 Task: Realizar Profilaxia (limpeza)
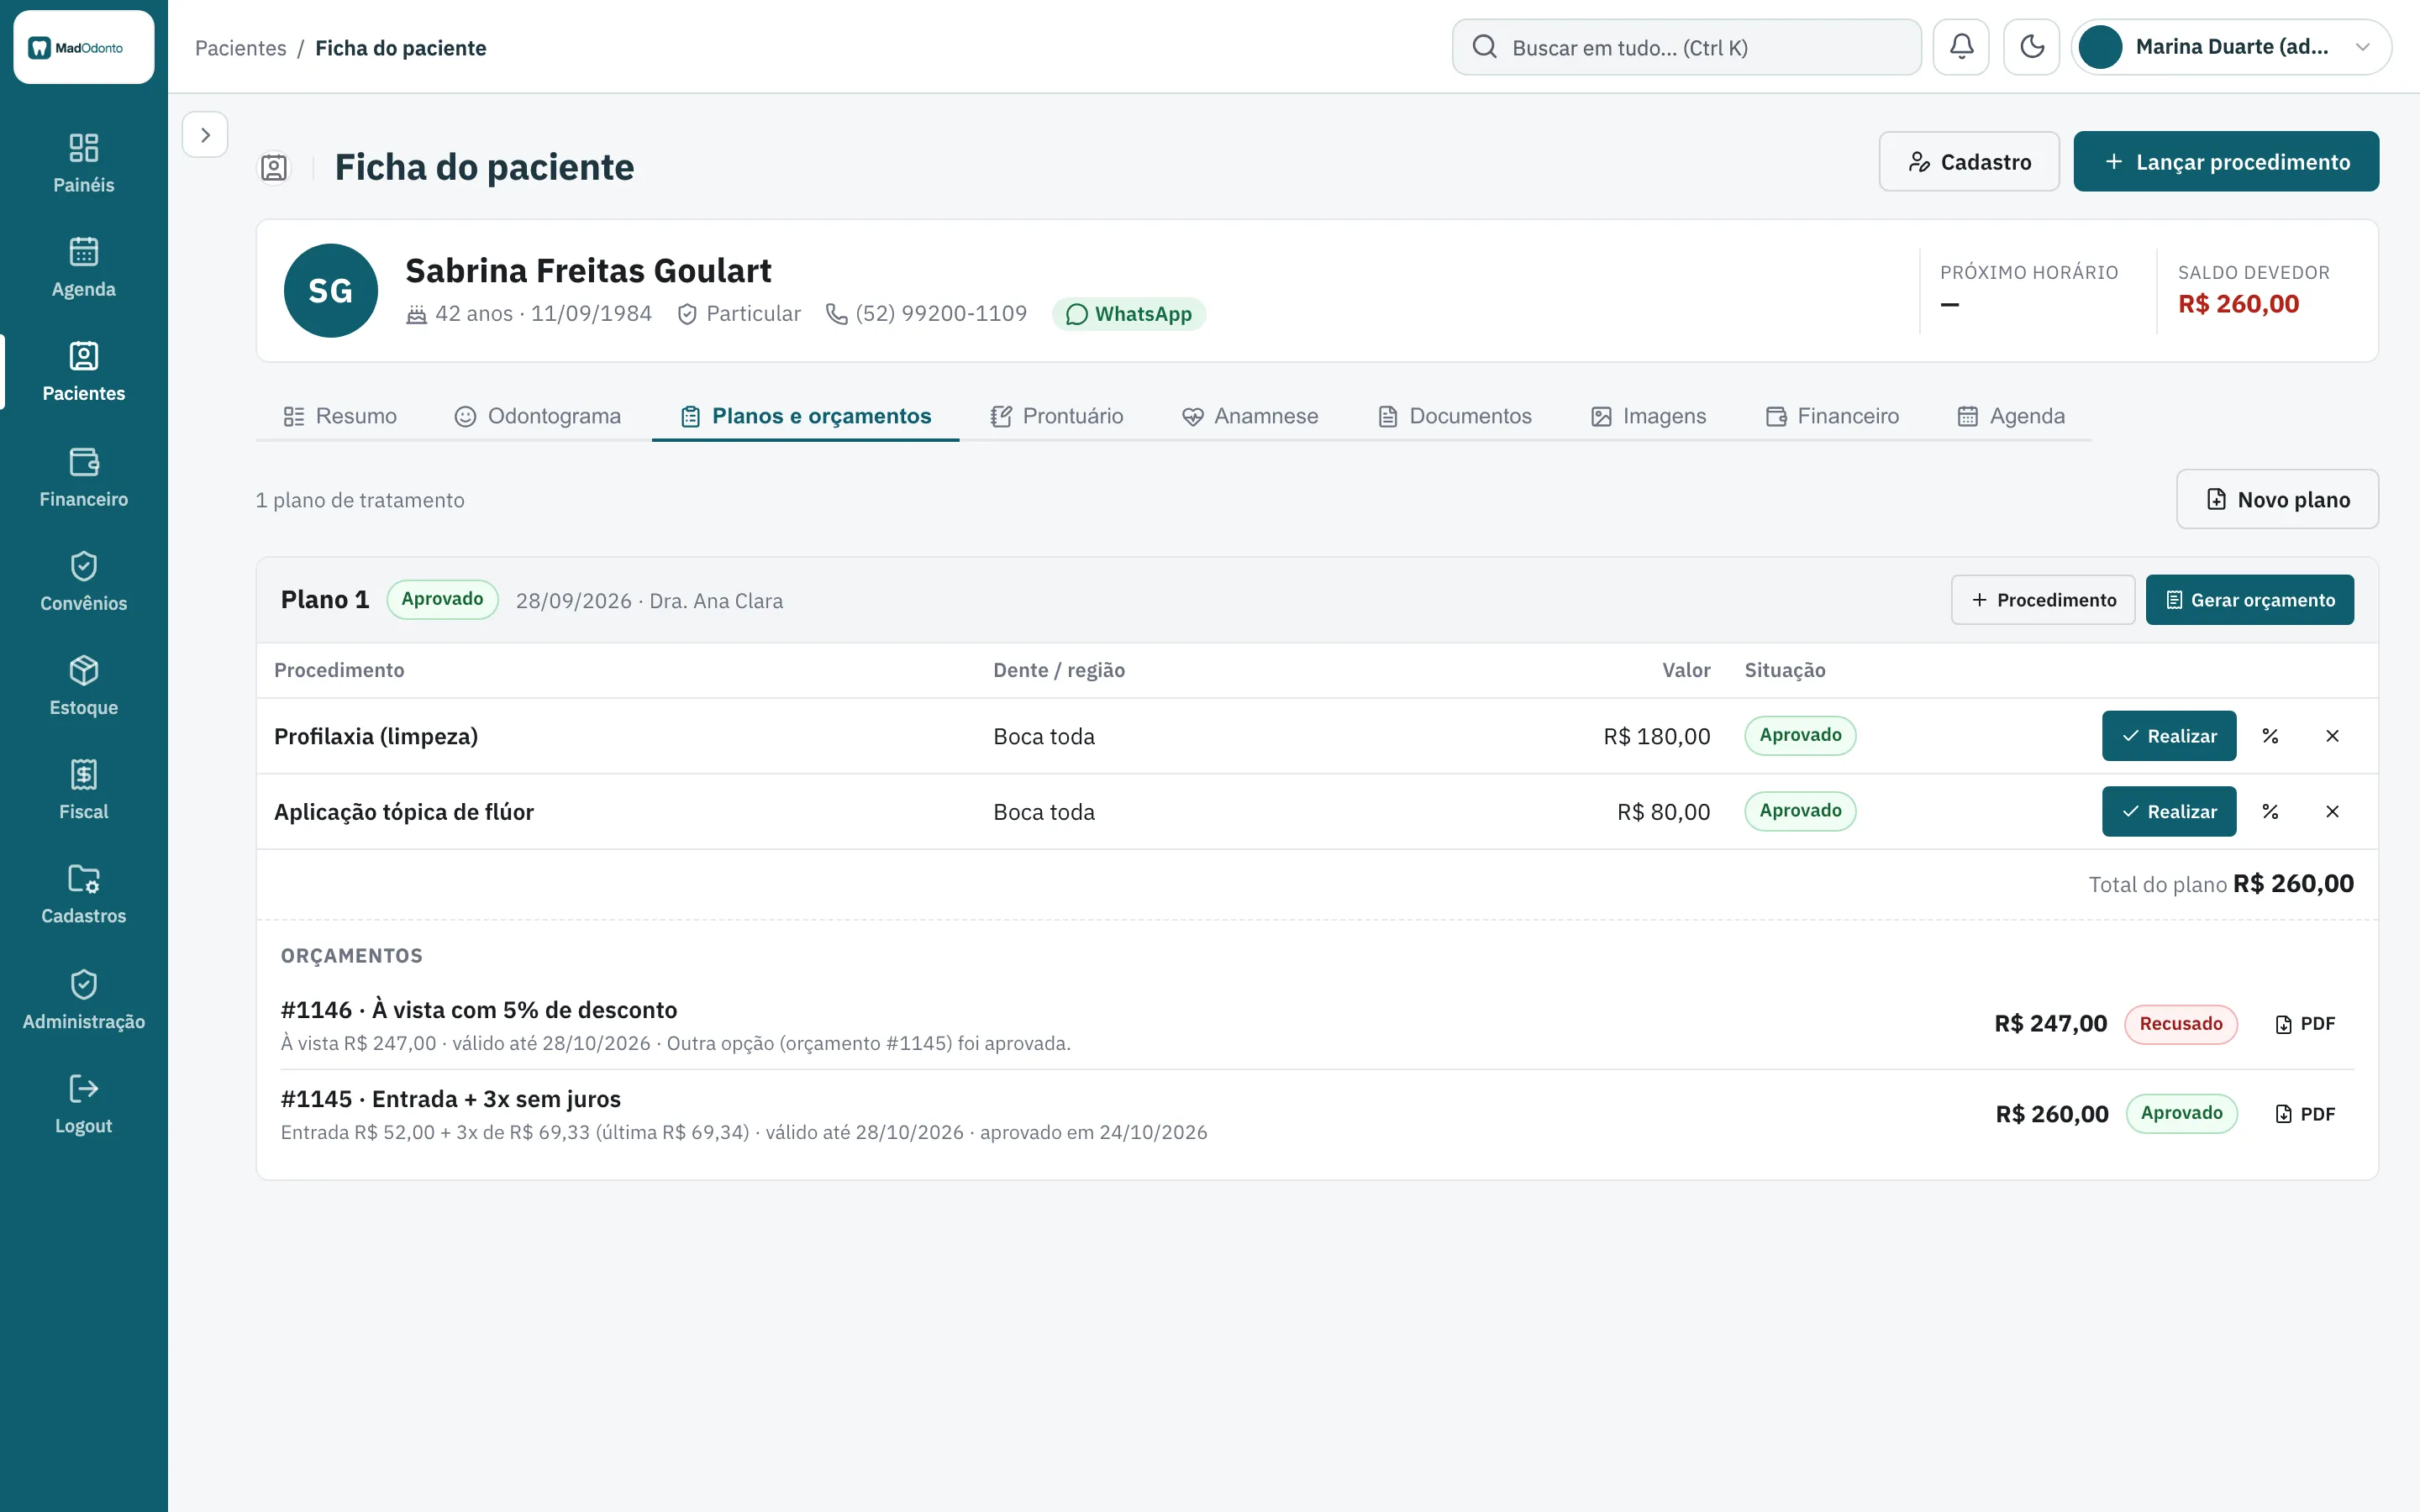point(2169,736)
